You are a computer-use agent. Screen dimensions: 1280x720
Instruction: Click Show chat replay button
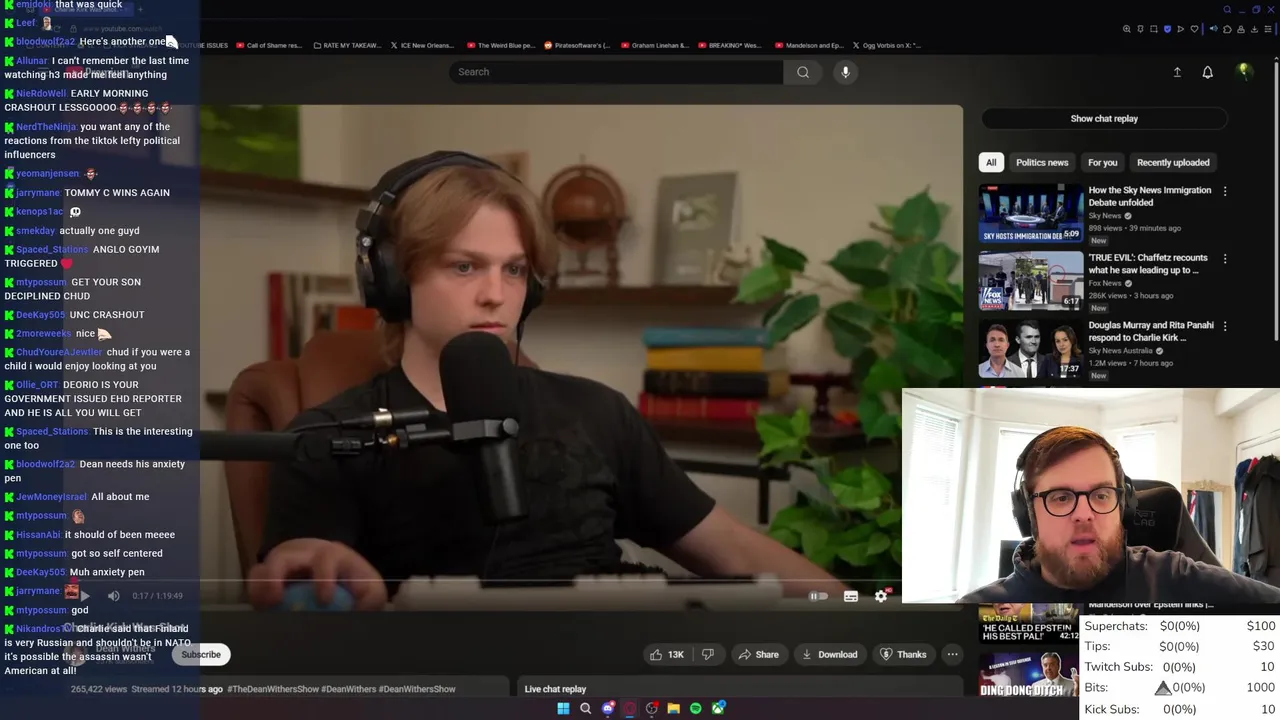coord(1104,118)
